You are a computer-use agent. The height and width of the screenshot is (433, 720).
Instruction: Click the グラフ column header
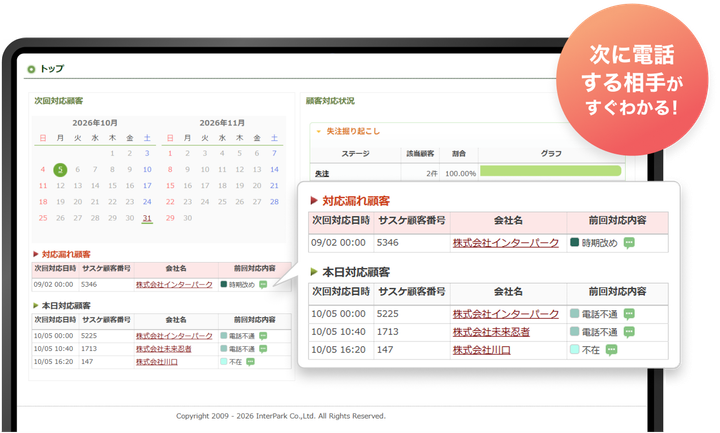pos(551,153)
